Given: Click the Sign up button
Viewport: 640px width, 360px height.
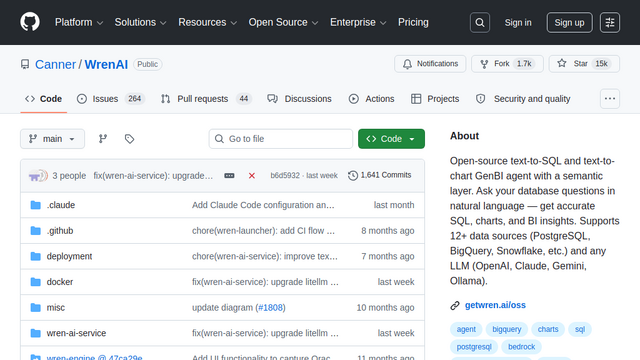Looking at the screenshot, I should [569, 22].
